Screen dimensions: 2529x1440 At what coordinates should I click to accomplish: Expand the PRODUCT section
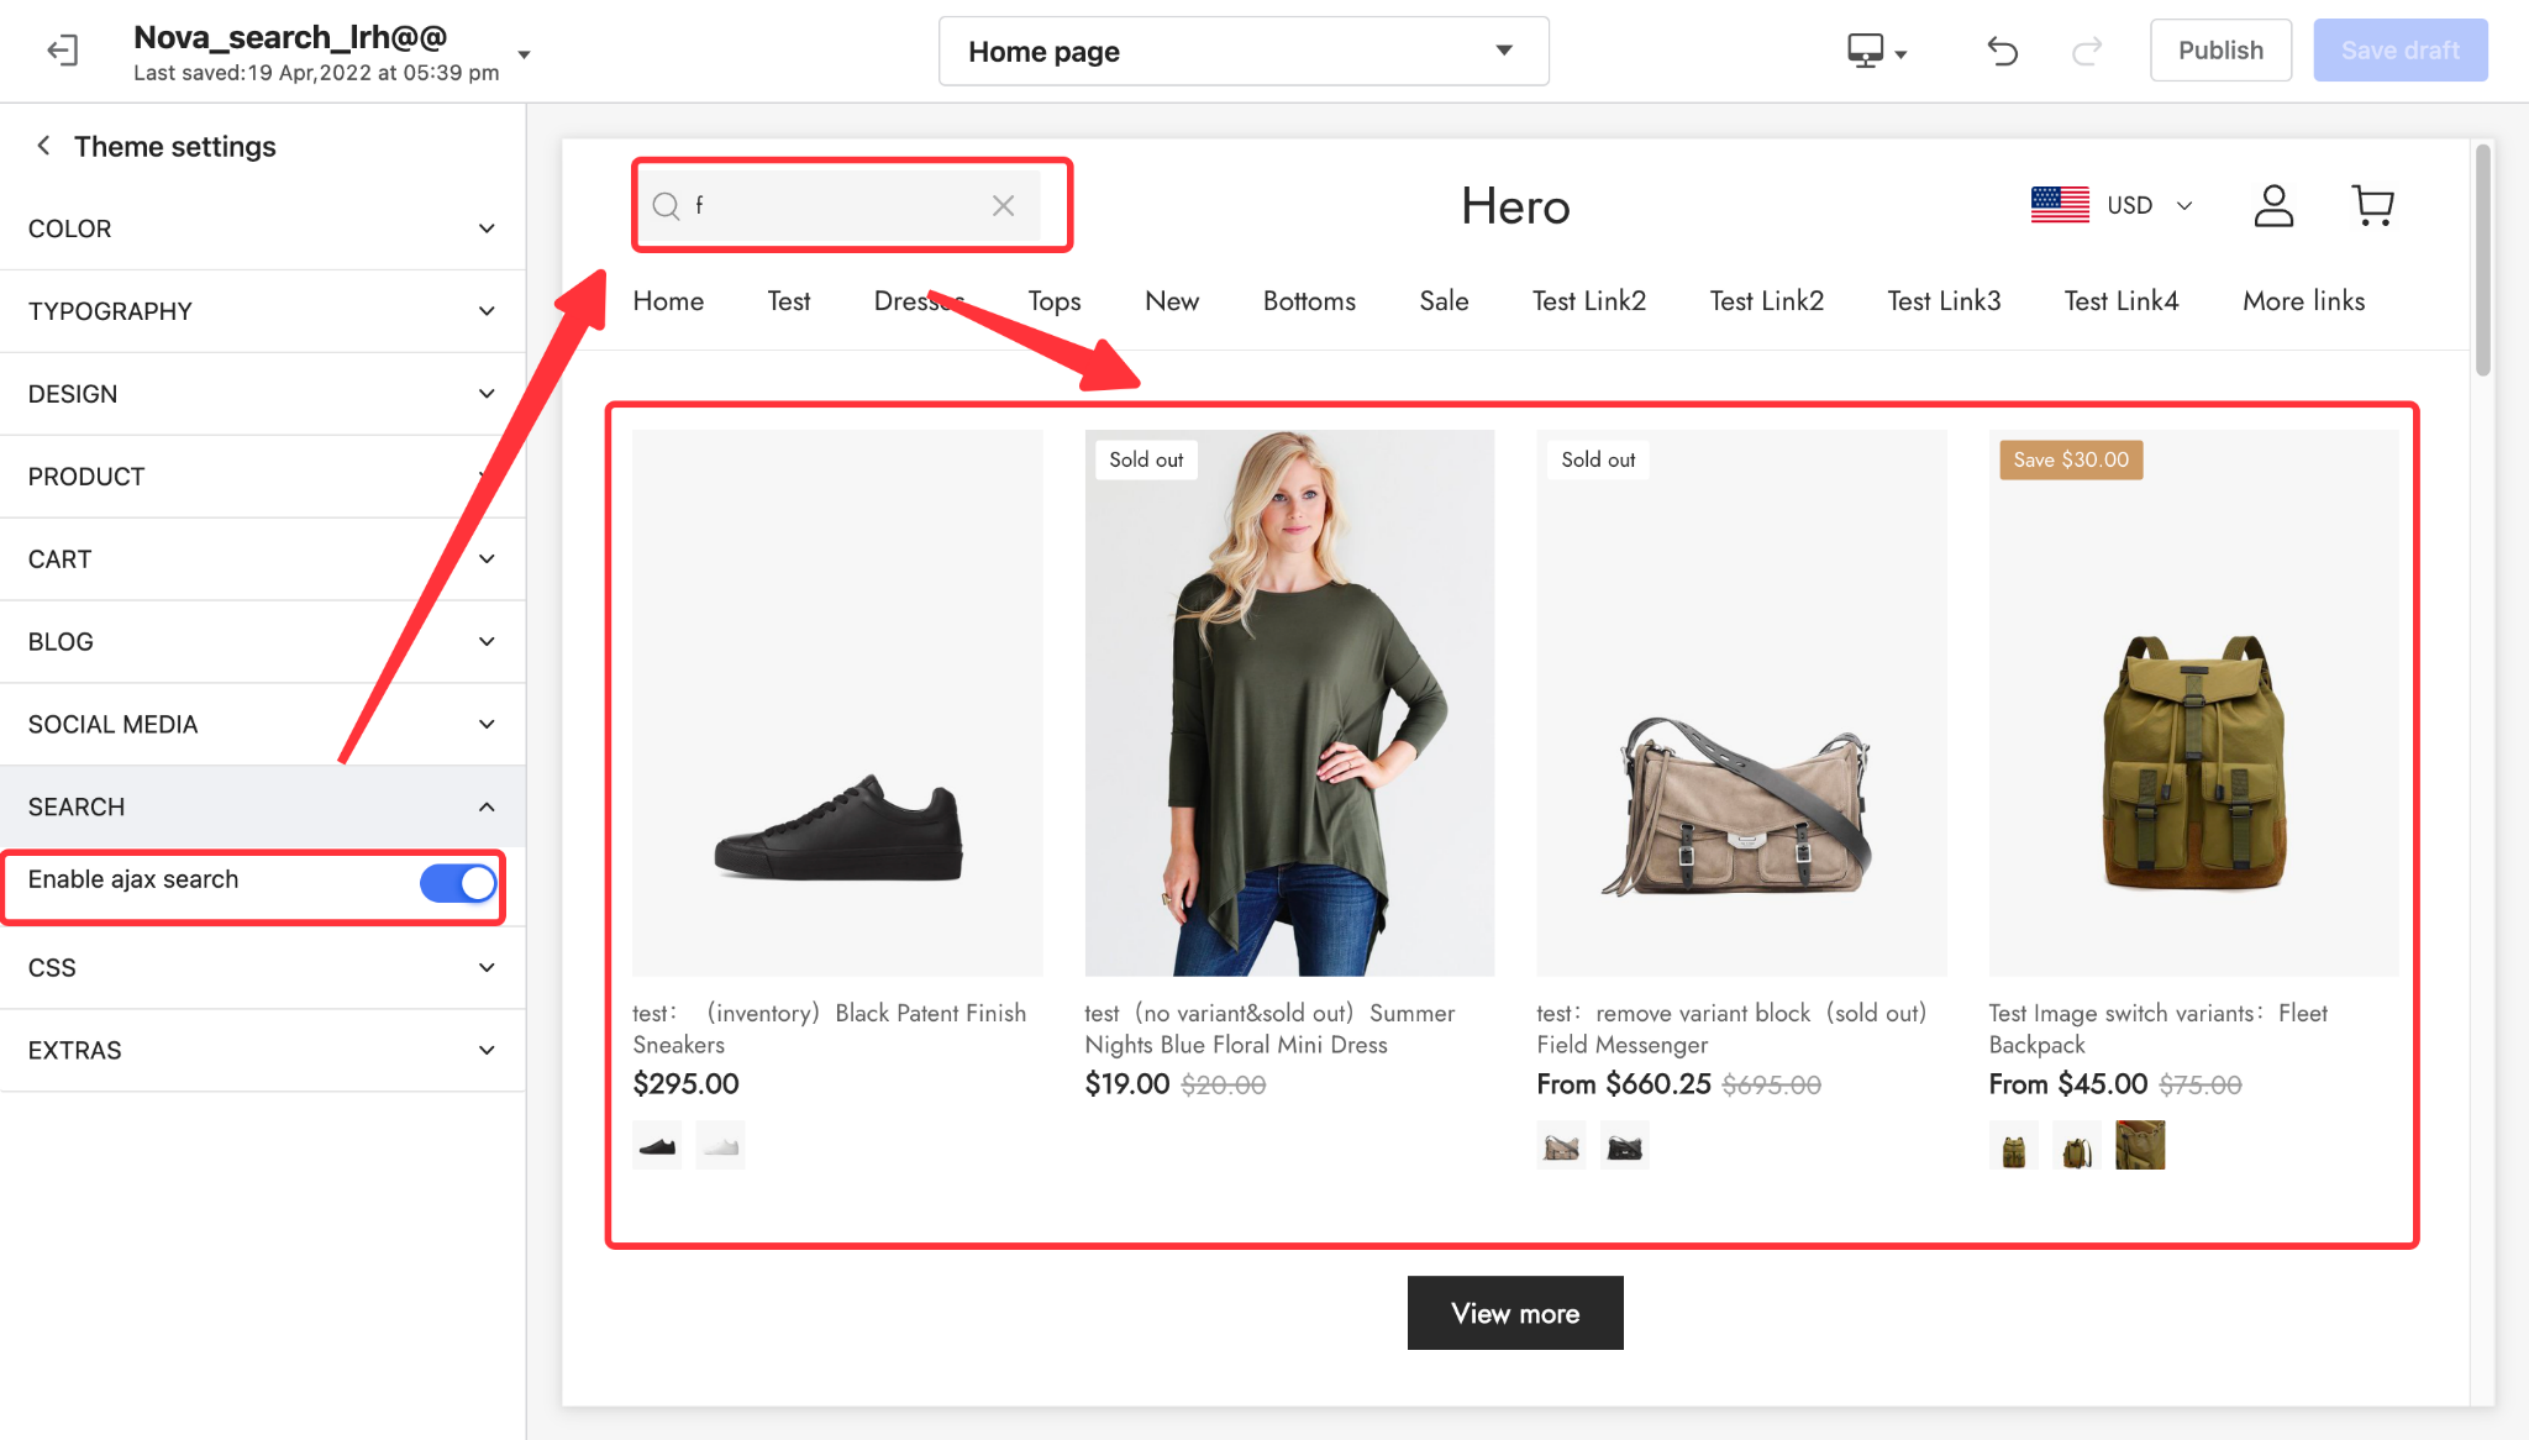pyautogui.click(x=262, y=476)
